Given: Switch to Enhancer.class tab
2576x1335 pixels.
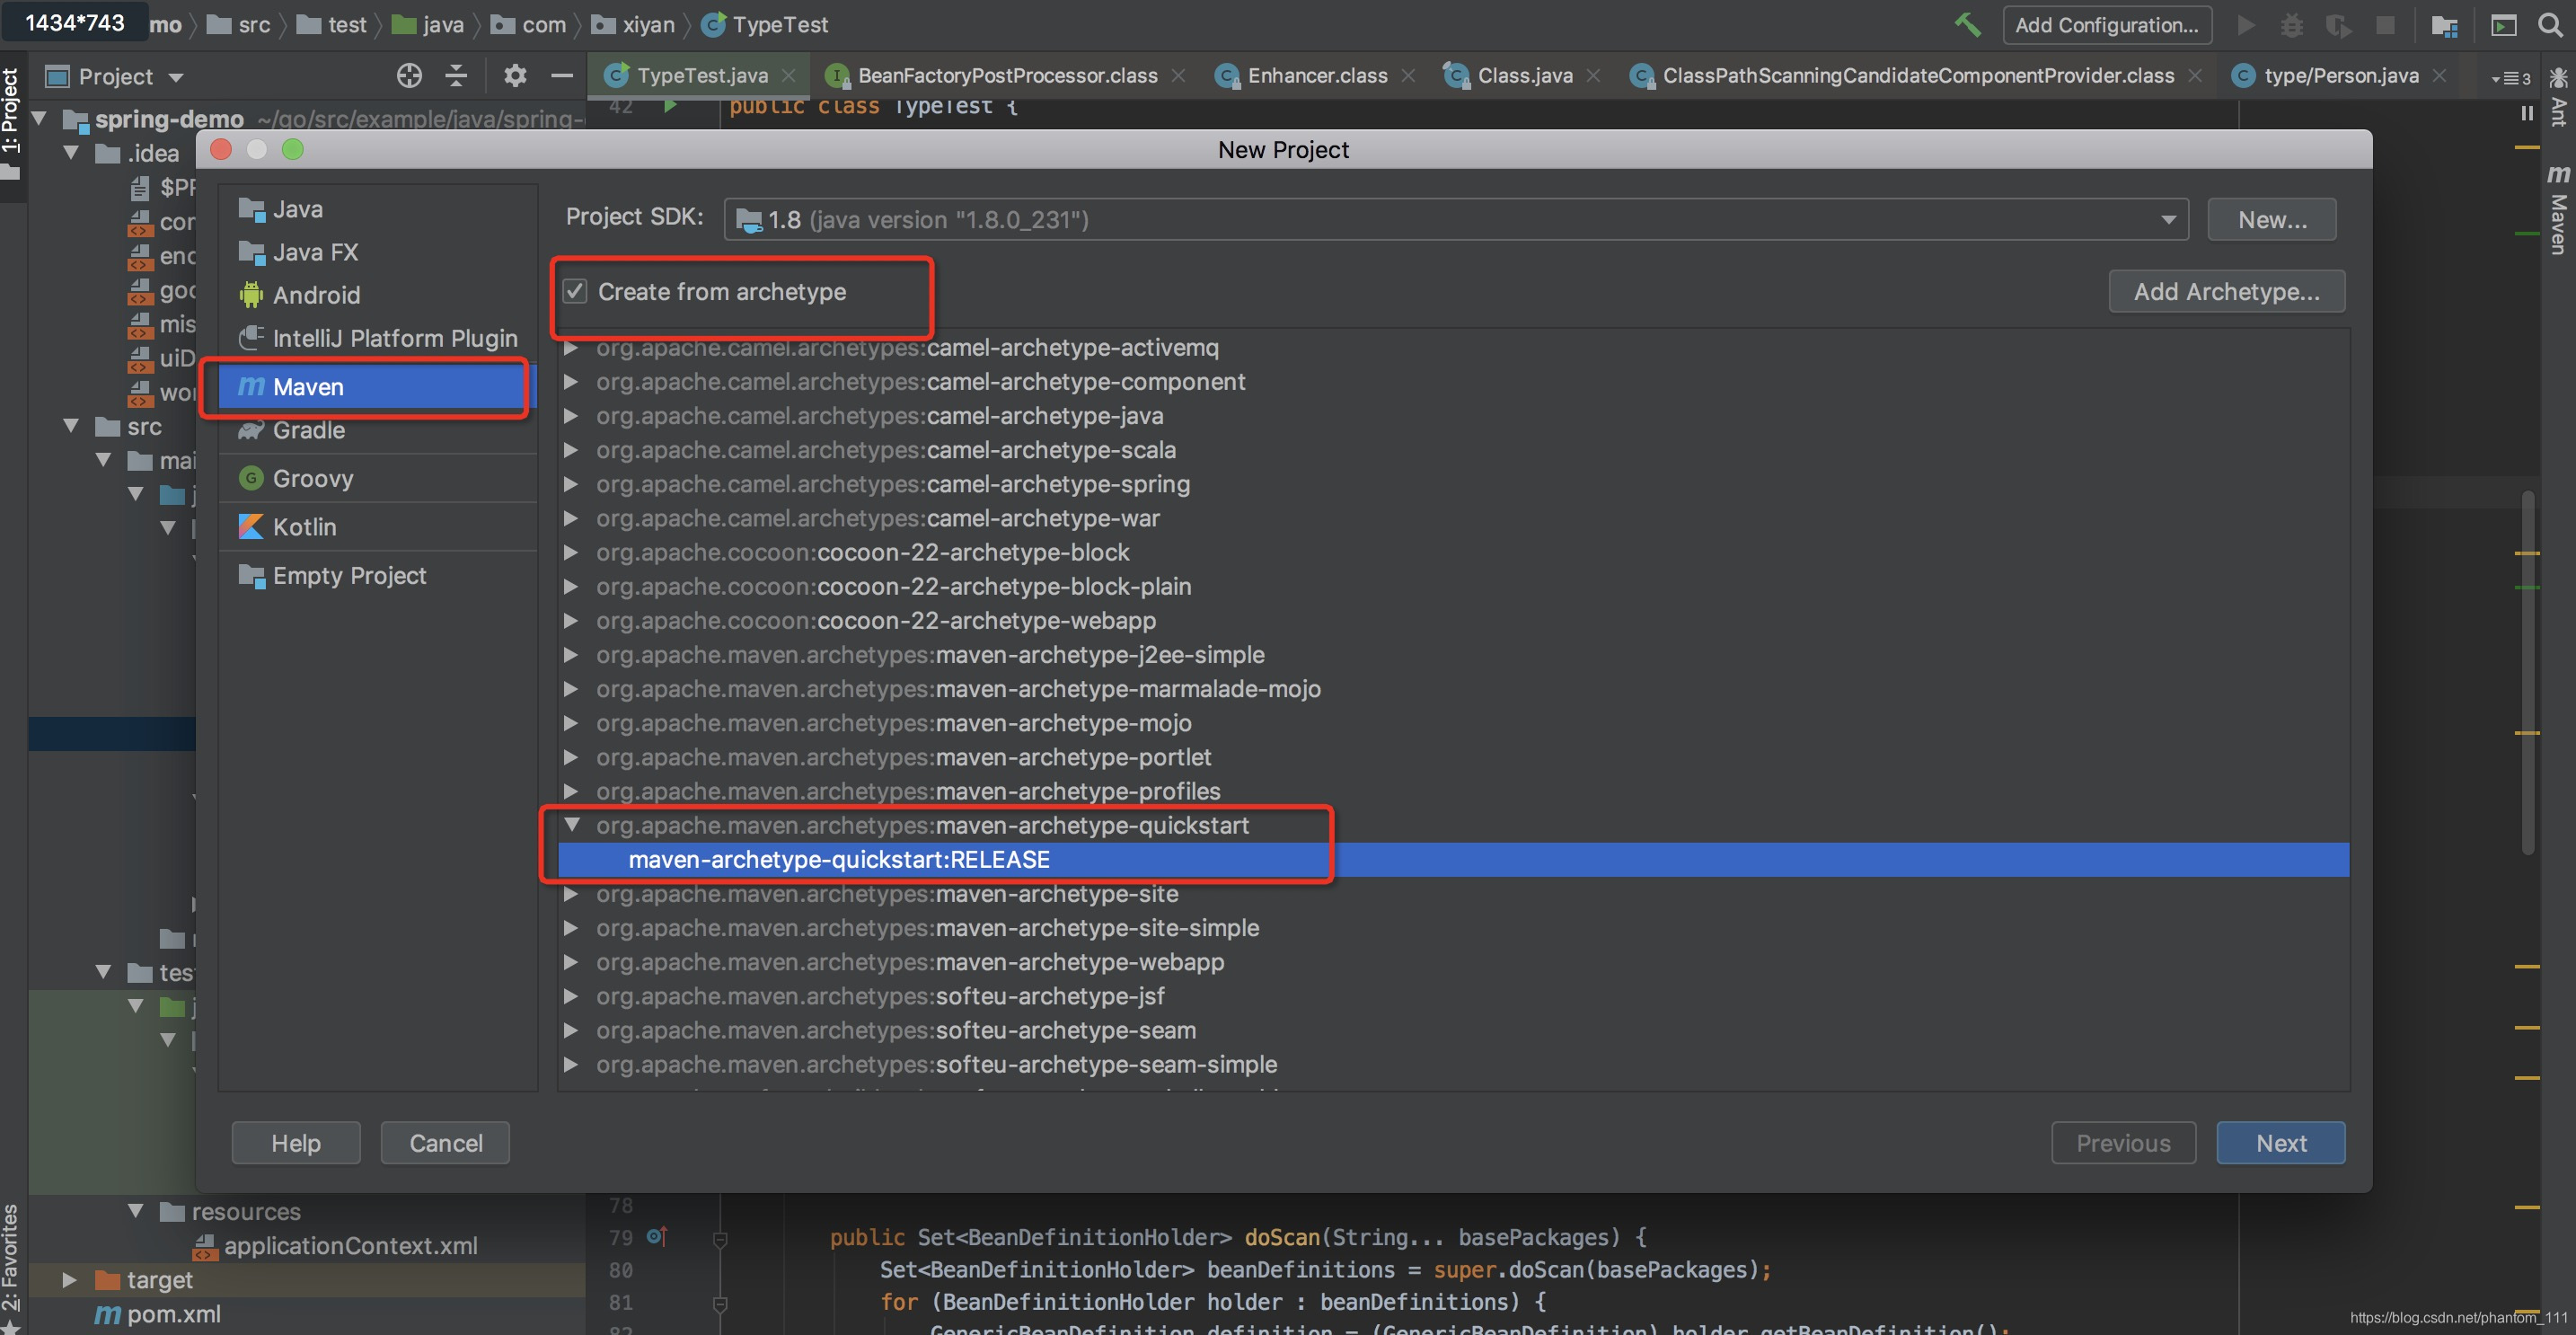Looking at the screenshot, I should click(1316, 76).
